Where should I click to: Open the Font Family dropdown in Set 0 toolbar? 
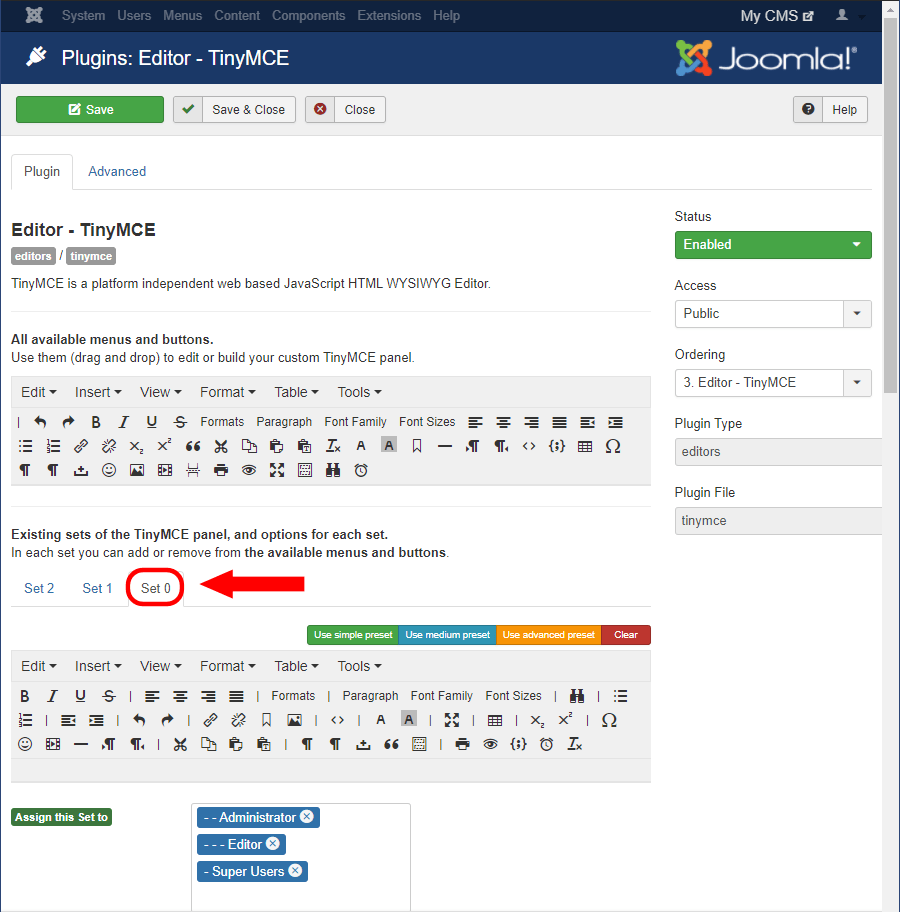coord(442,696)
